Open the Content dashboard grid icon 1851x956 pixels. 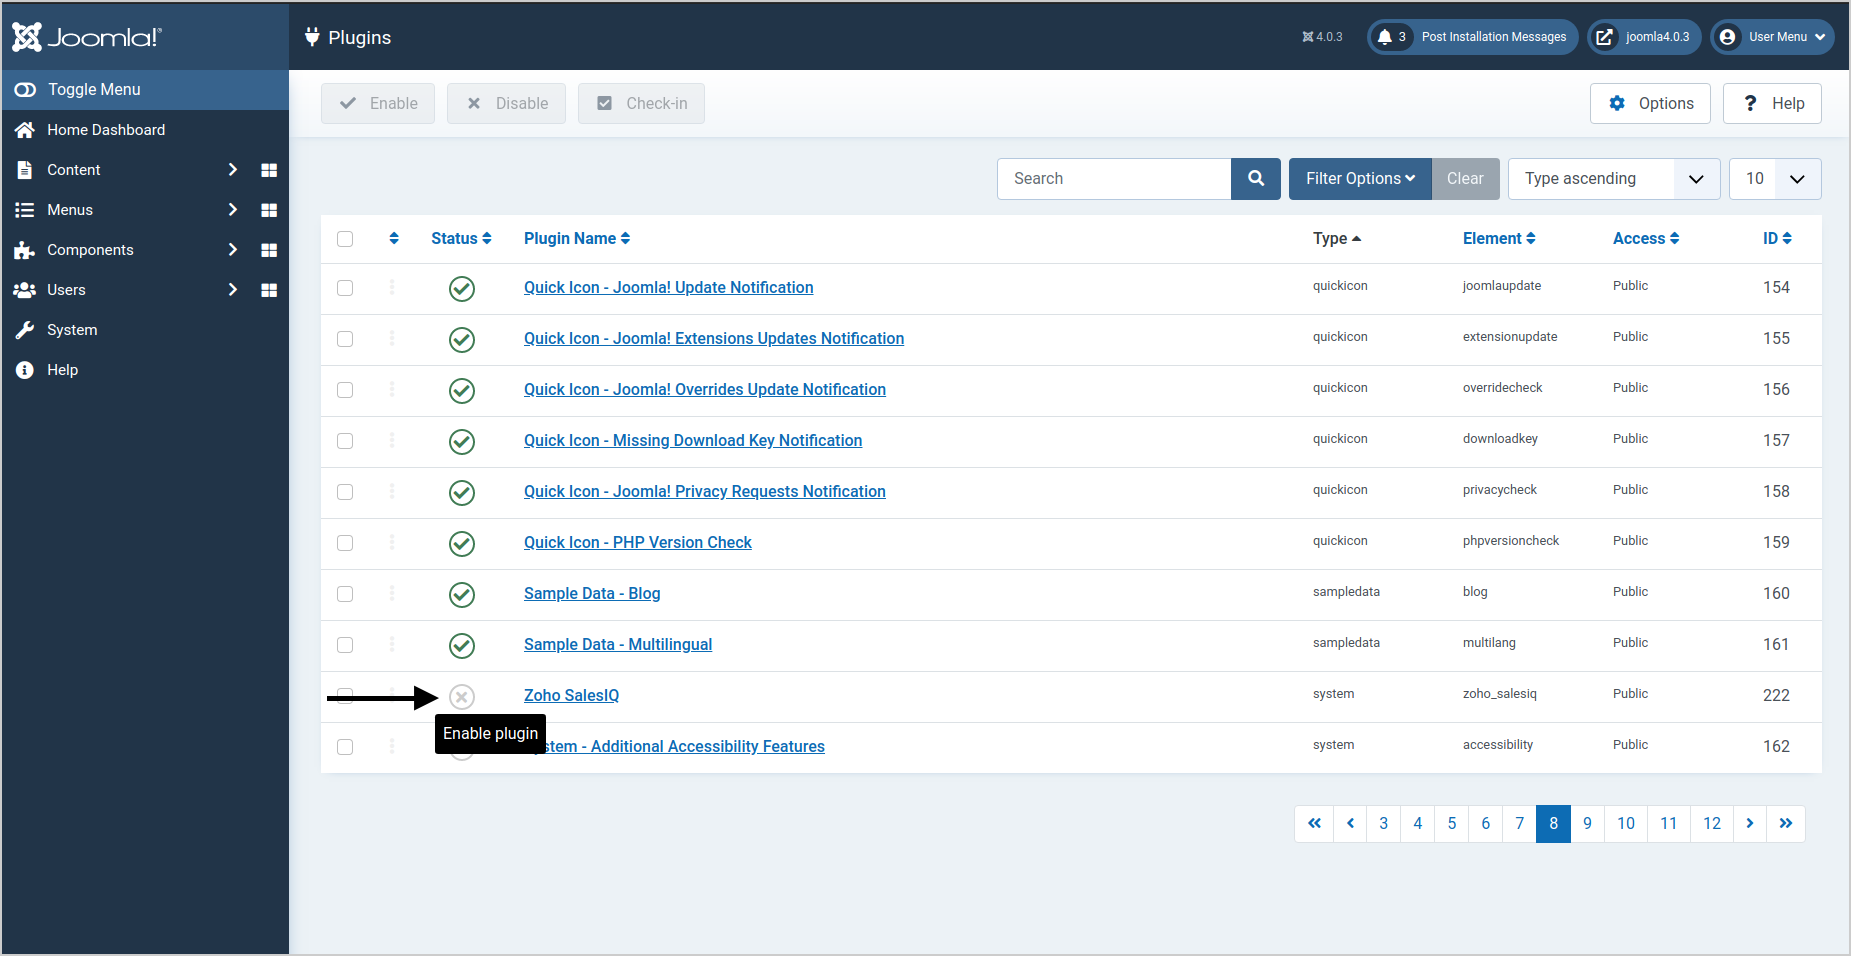(x=269, y=170)
